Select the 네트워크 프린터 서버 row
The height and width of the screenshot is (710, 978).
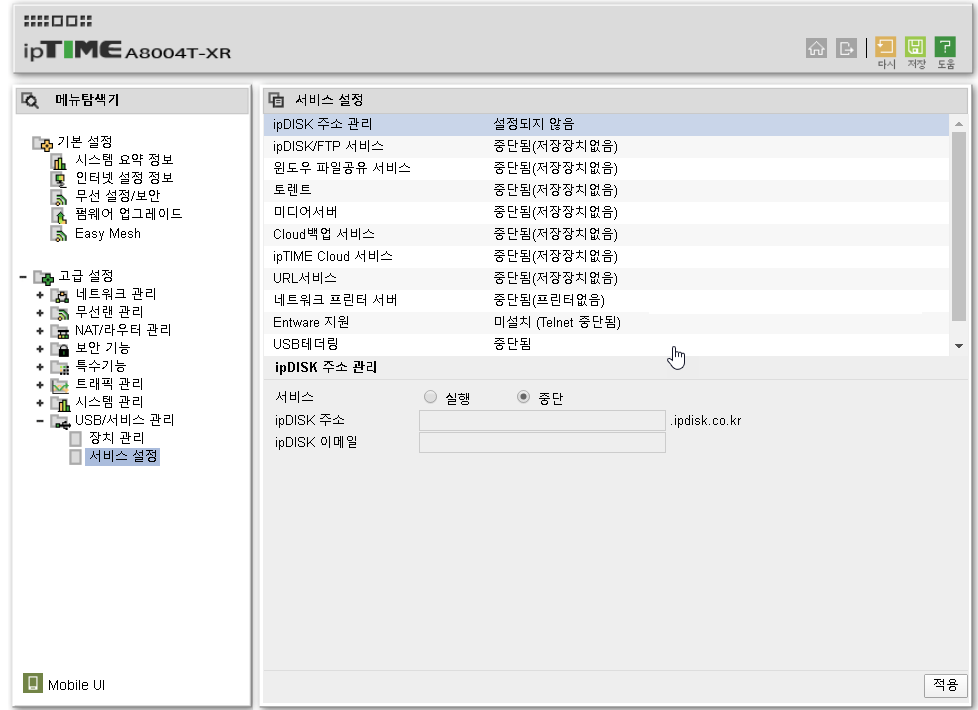606,300
